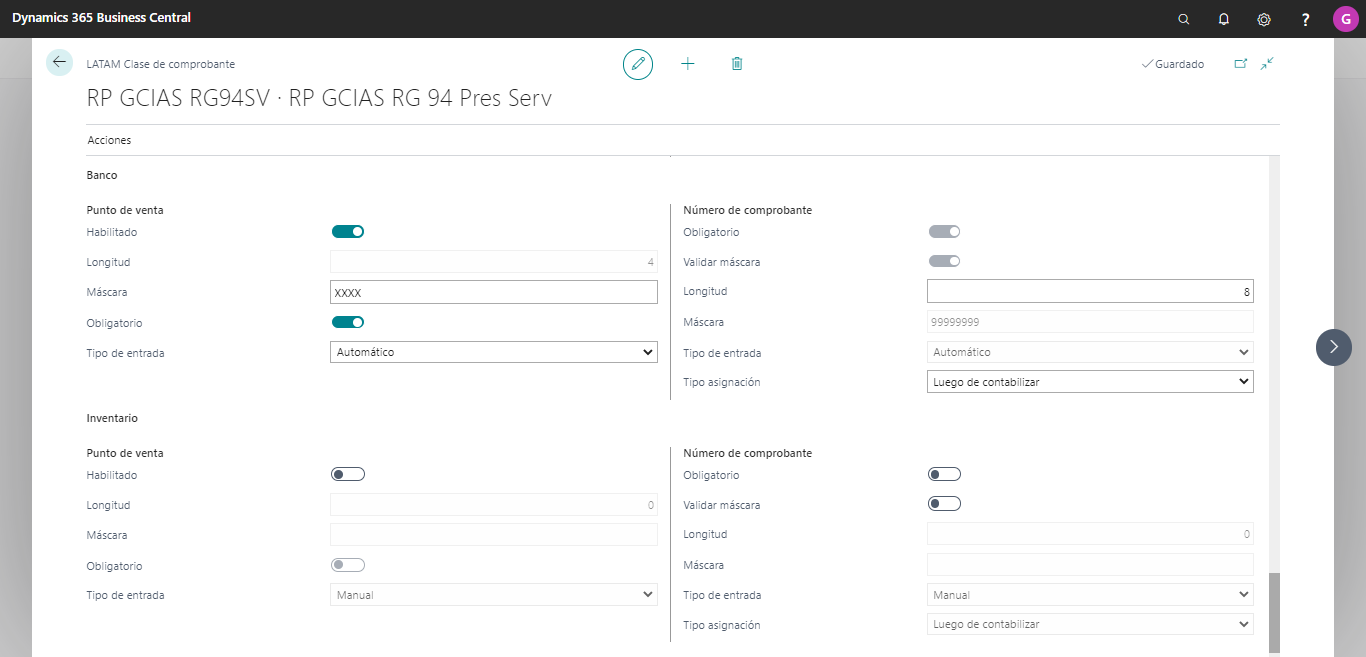This screenshot has height=657, width=1366.
Task: Click Inventario Punto de venta Máscara field
Action: point(494,535)
